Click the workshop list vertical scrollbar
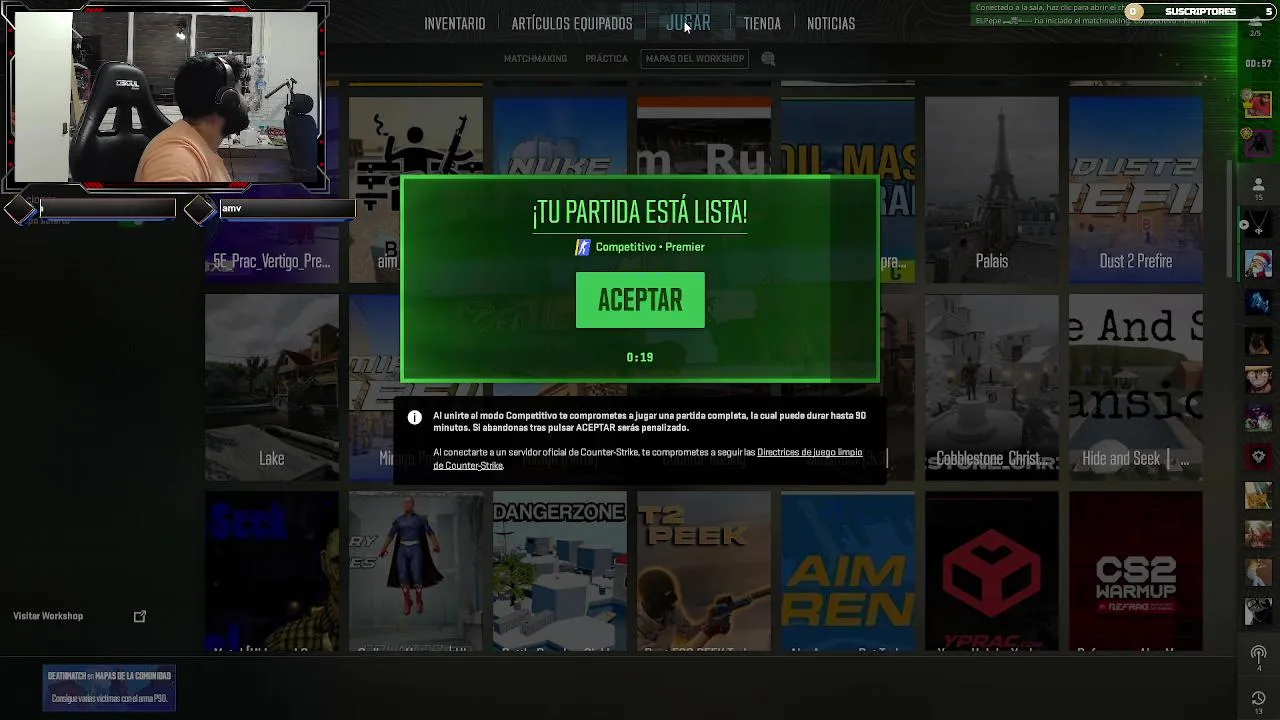The width and height of the screenshot is (1280, 720). tap(1231, 218)
